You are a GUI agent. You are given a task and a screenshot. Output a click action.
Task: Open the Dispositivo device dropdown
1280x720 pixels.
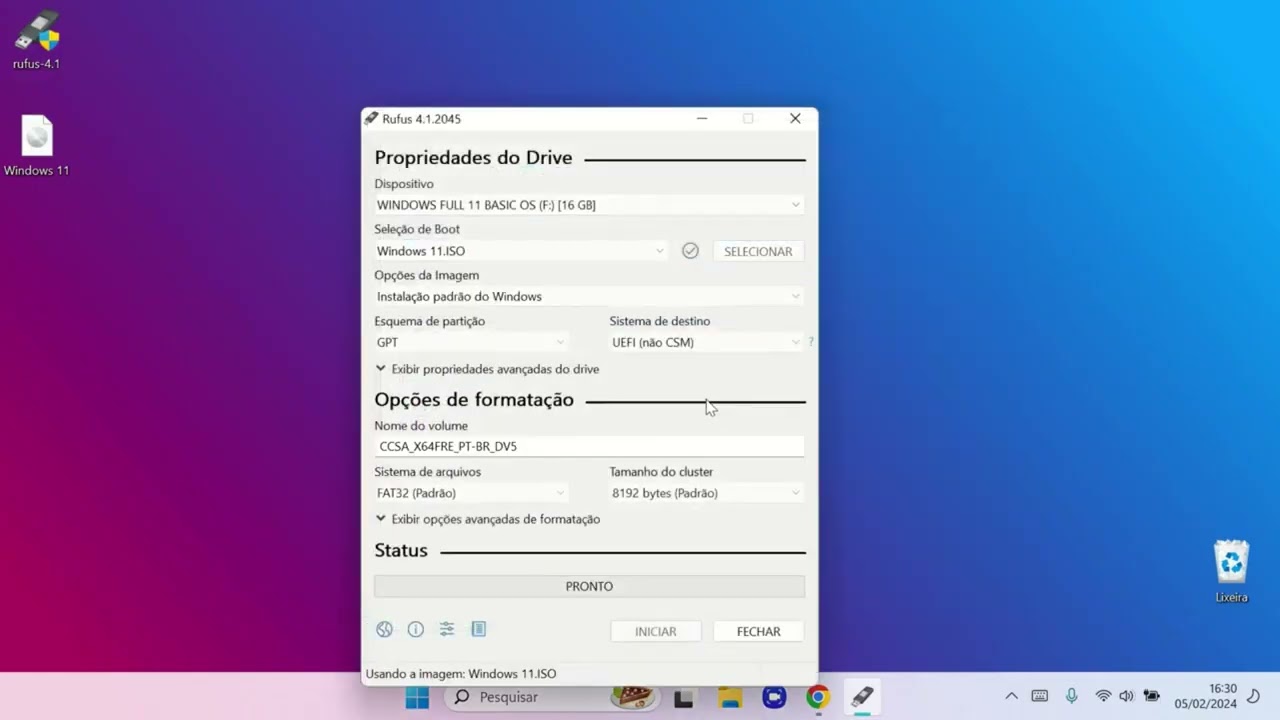click(x=589, y=205)
